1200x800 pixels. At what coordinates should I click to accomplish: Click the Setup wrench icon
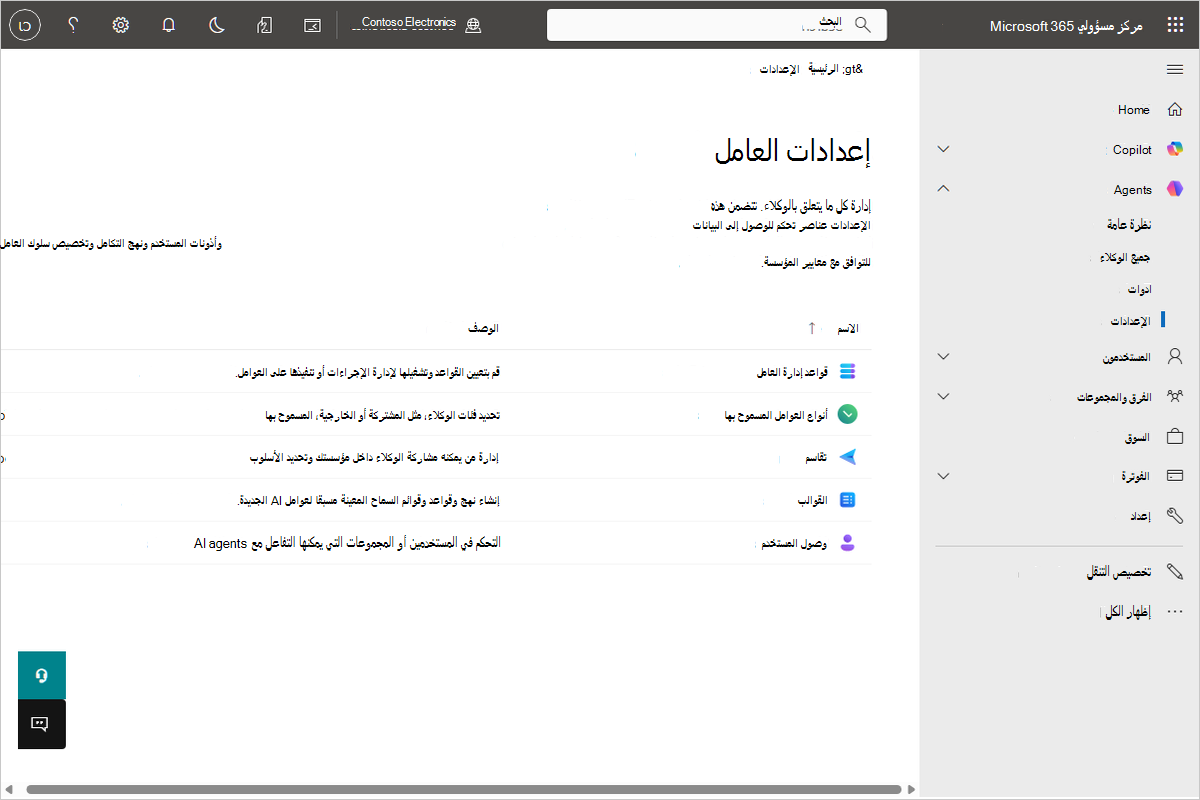pos(1175,516)
